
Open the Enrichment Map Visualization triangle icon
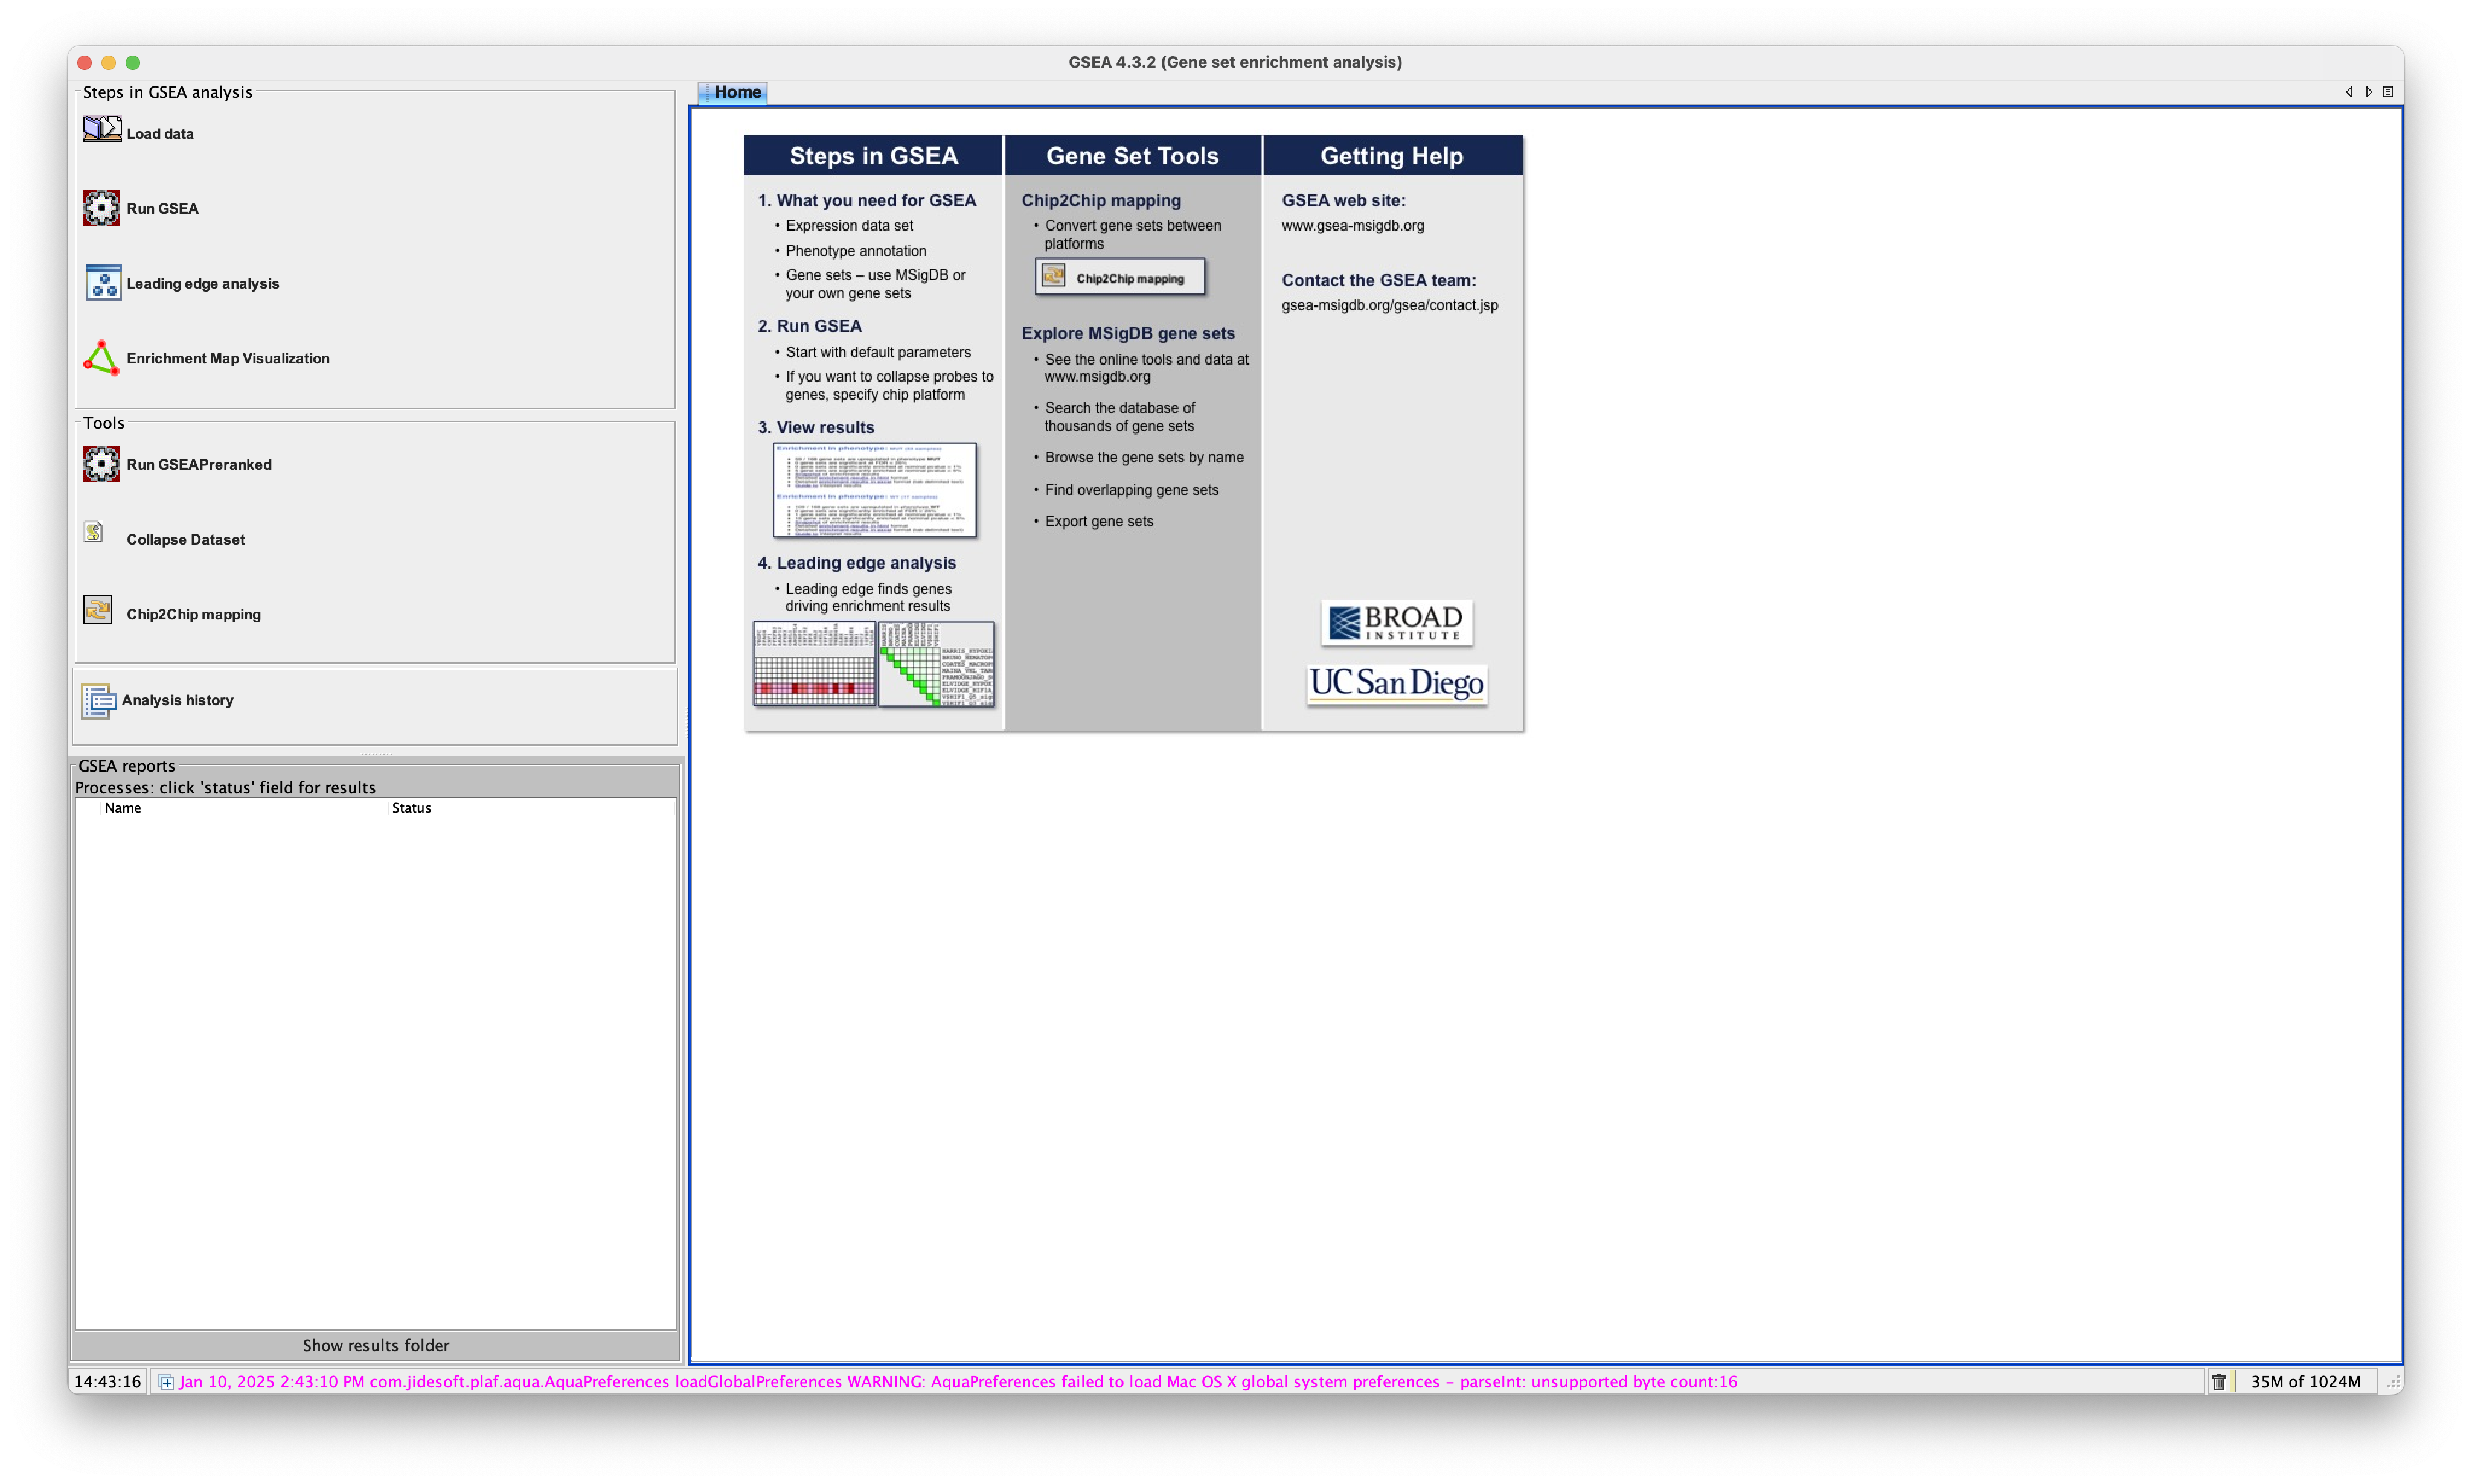pos(101,358)
